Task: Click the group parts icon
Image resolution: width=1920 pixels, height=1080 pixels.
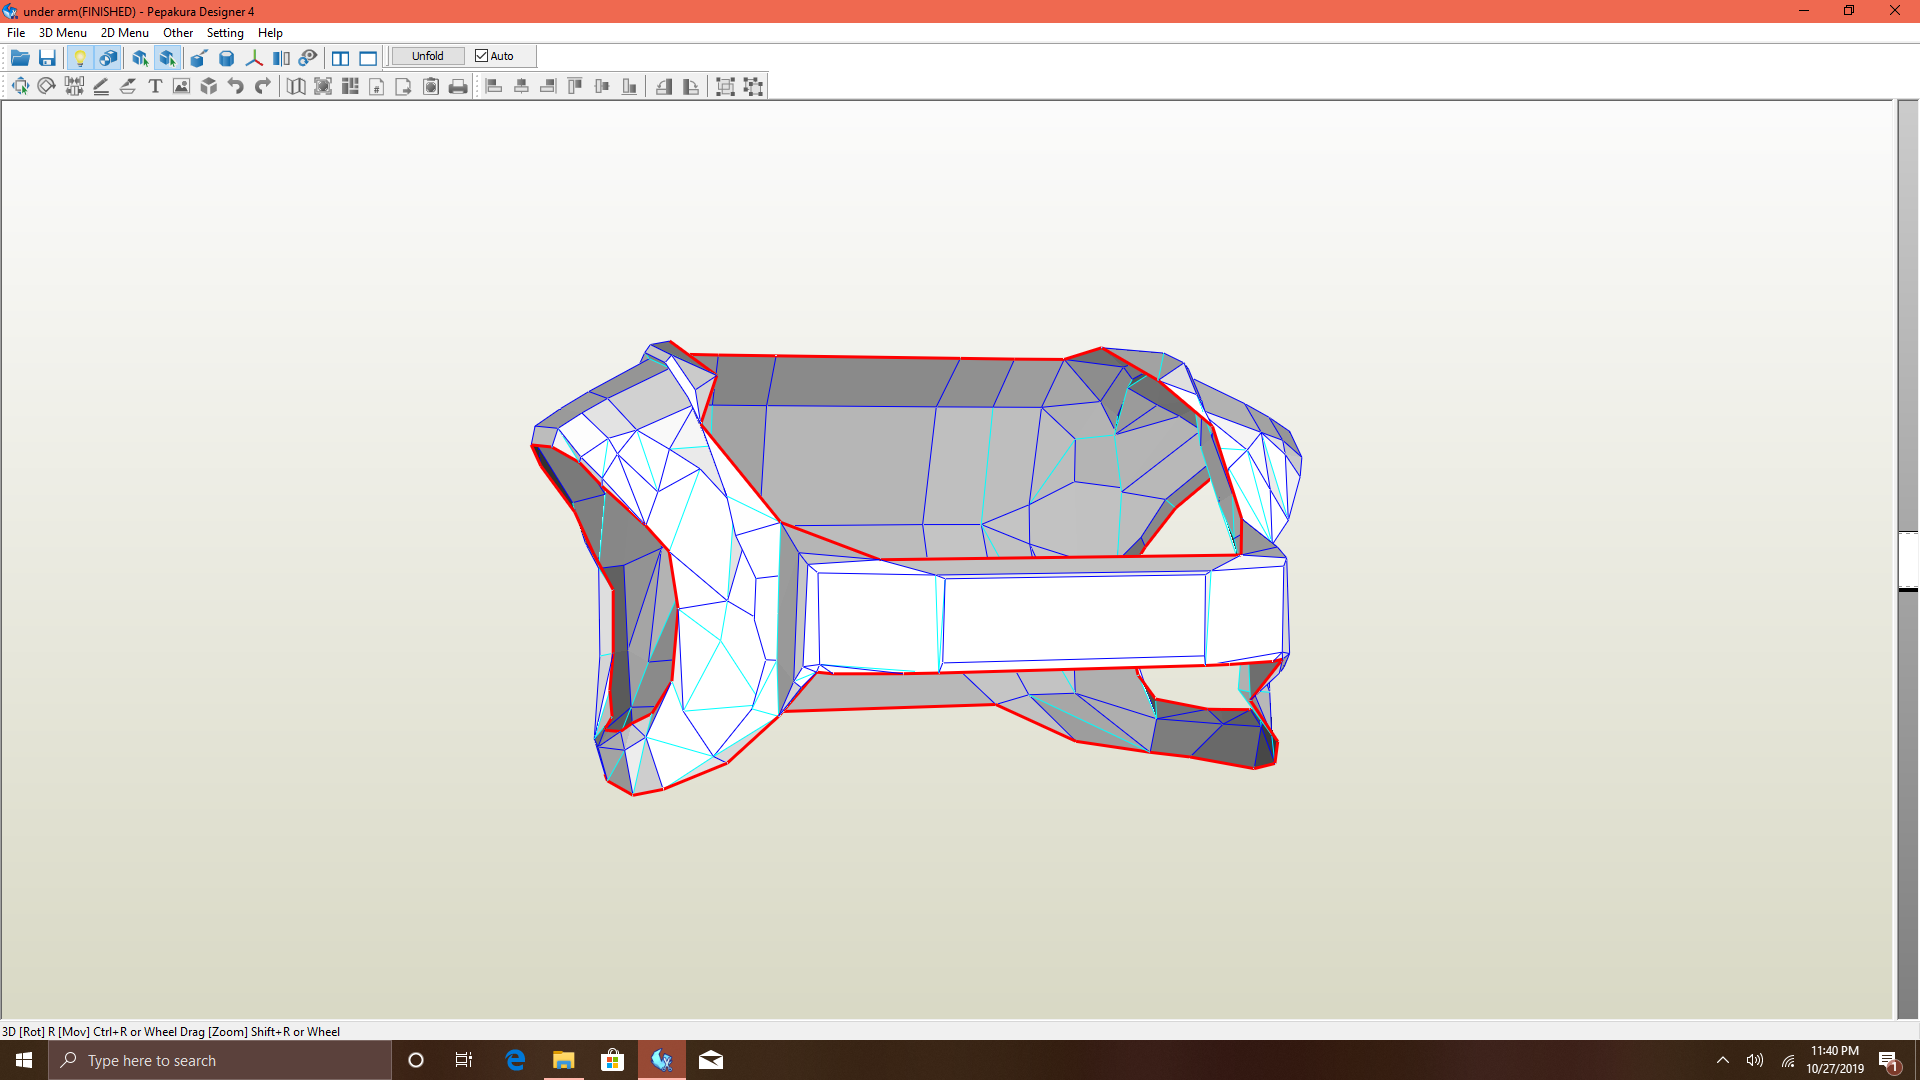Action: click(726, 86)
